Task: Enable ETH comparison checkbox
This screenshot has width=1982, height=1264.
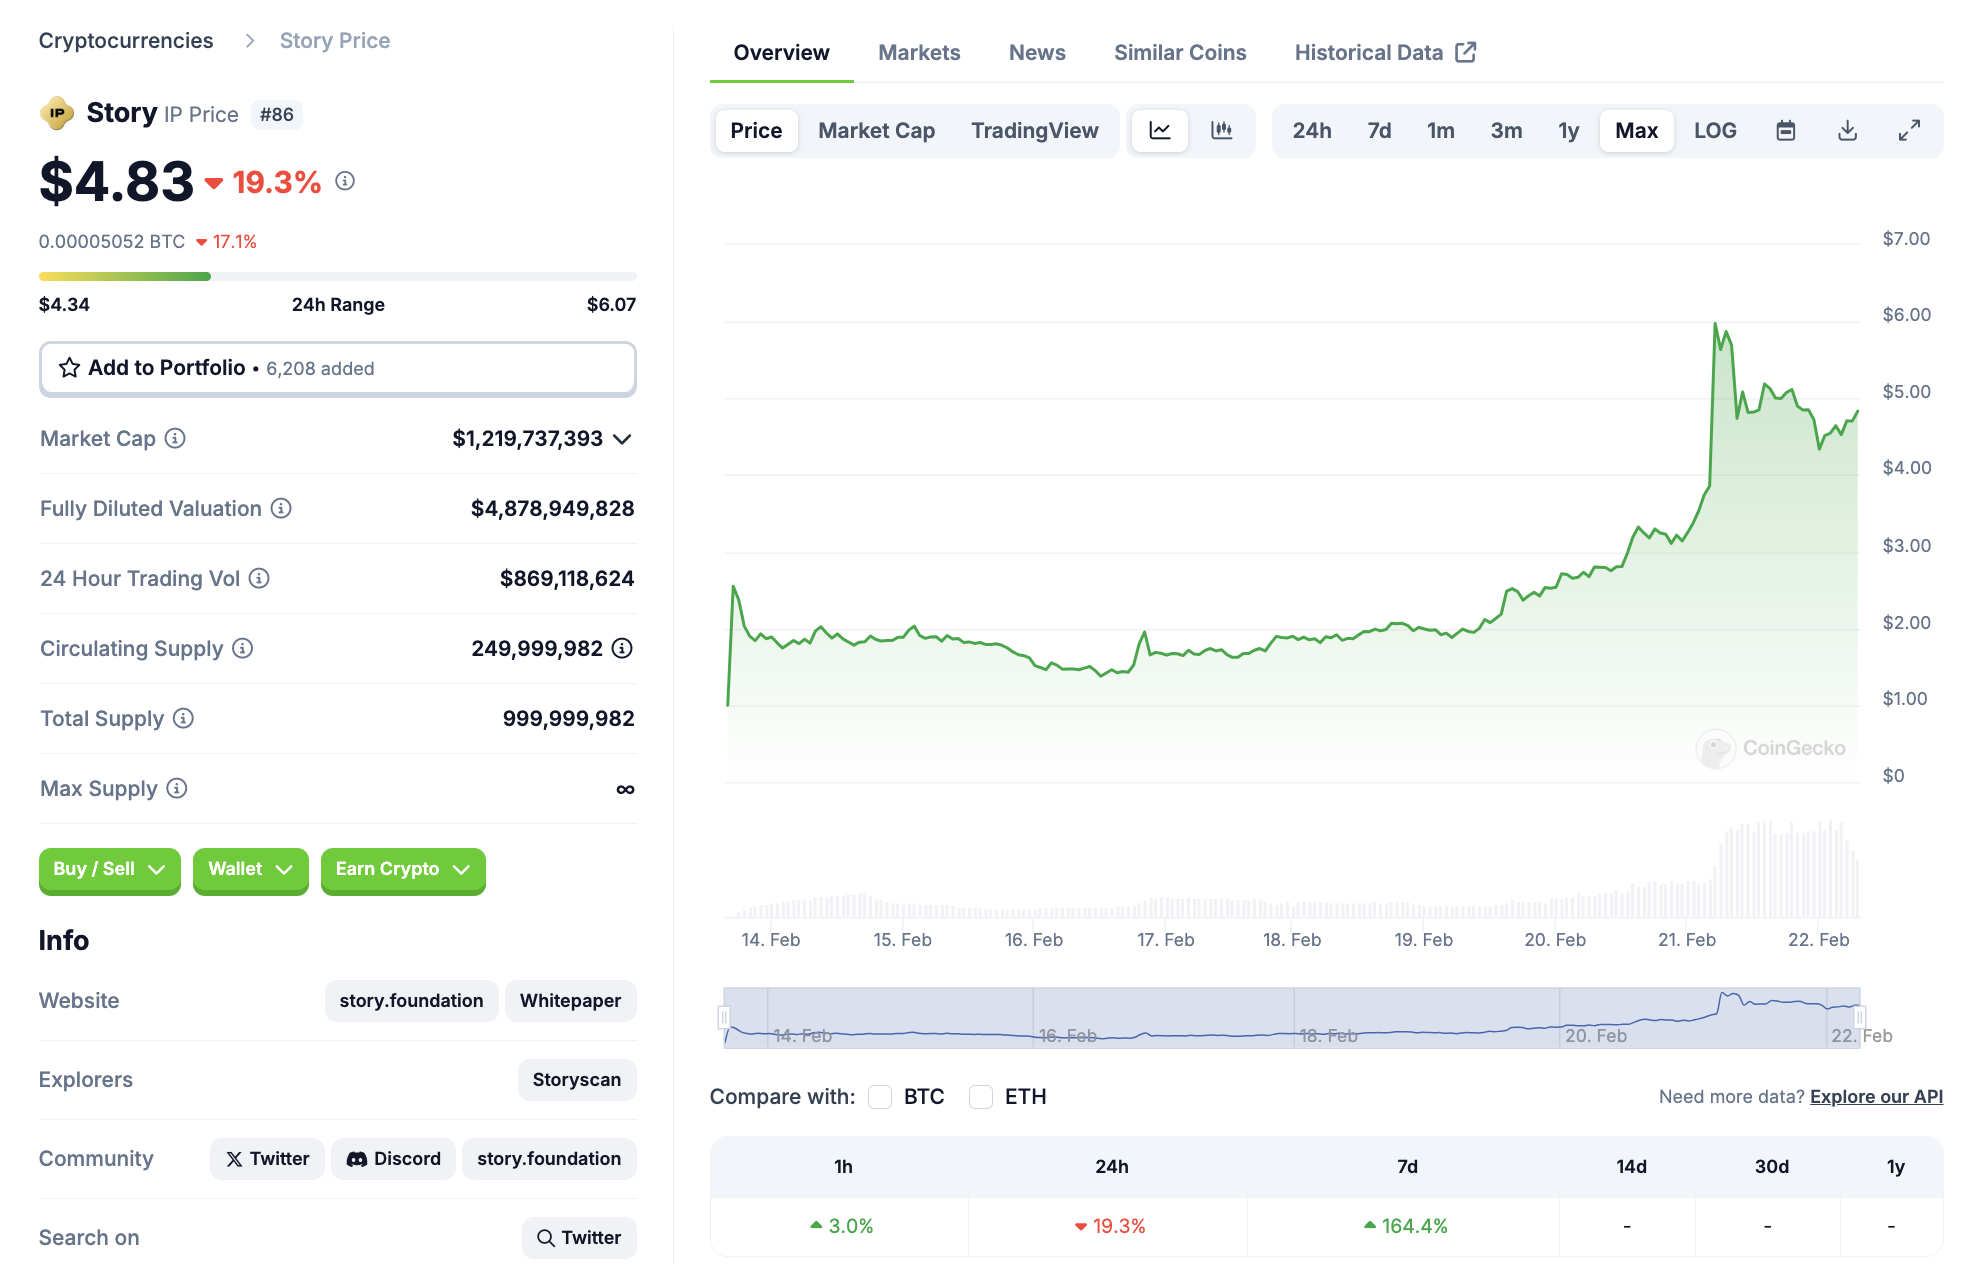Action: coord(981,1097)
